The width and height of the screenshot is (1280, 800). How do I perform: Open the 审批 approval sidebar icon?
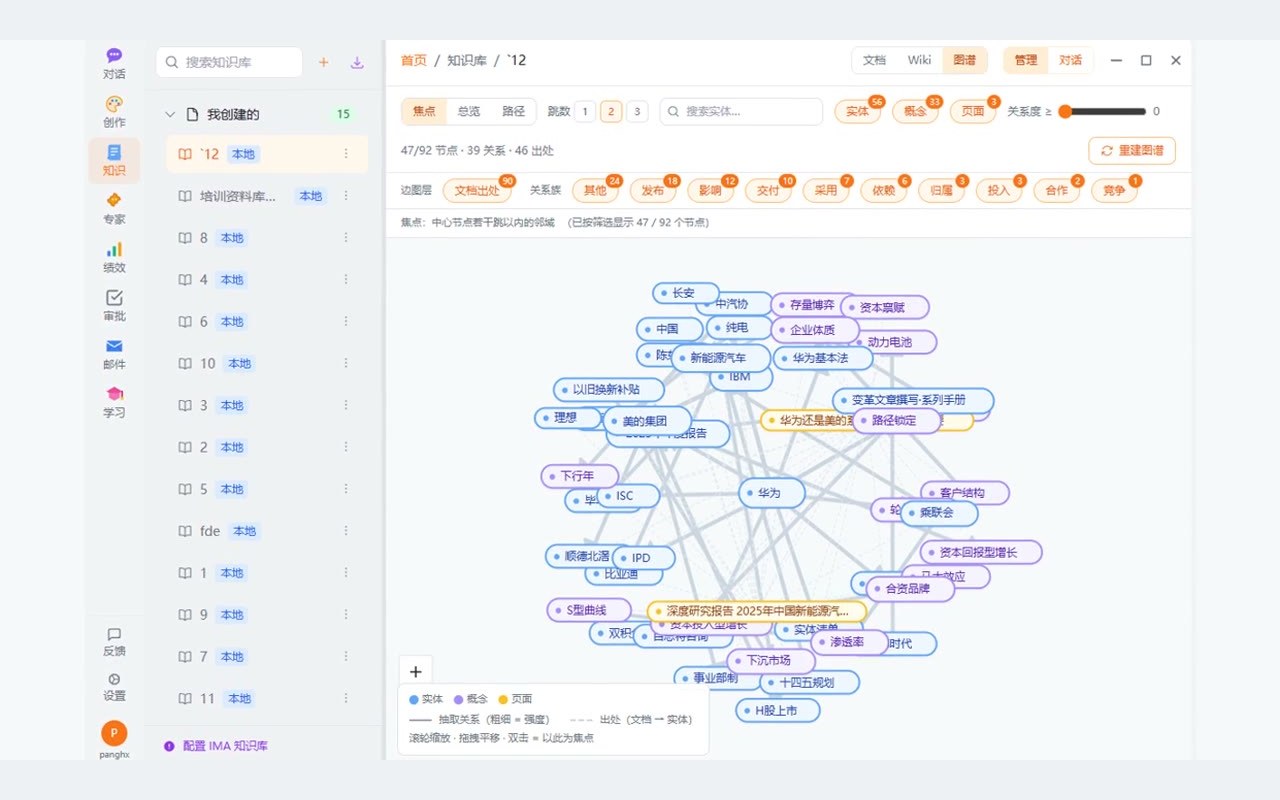114,306
